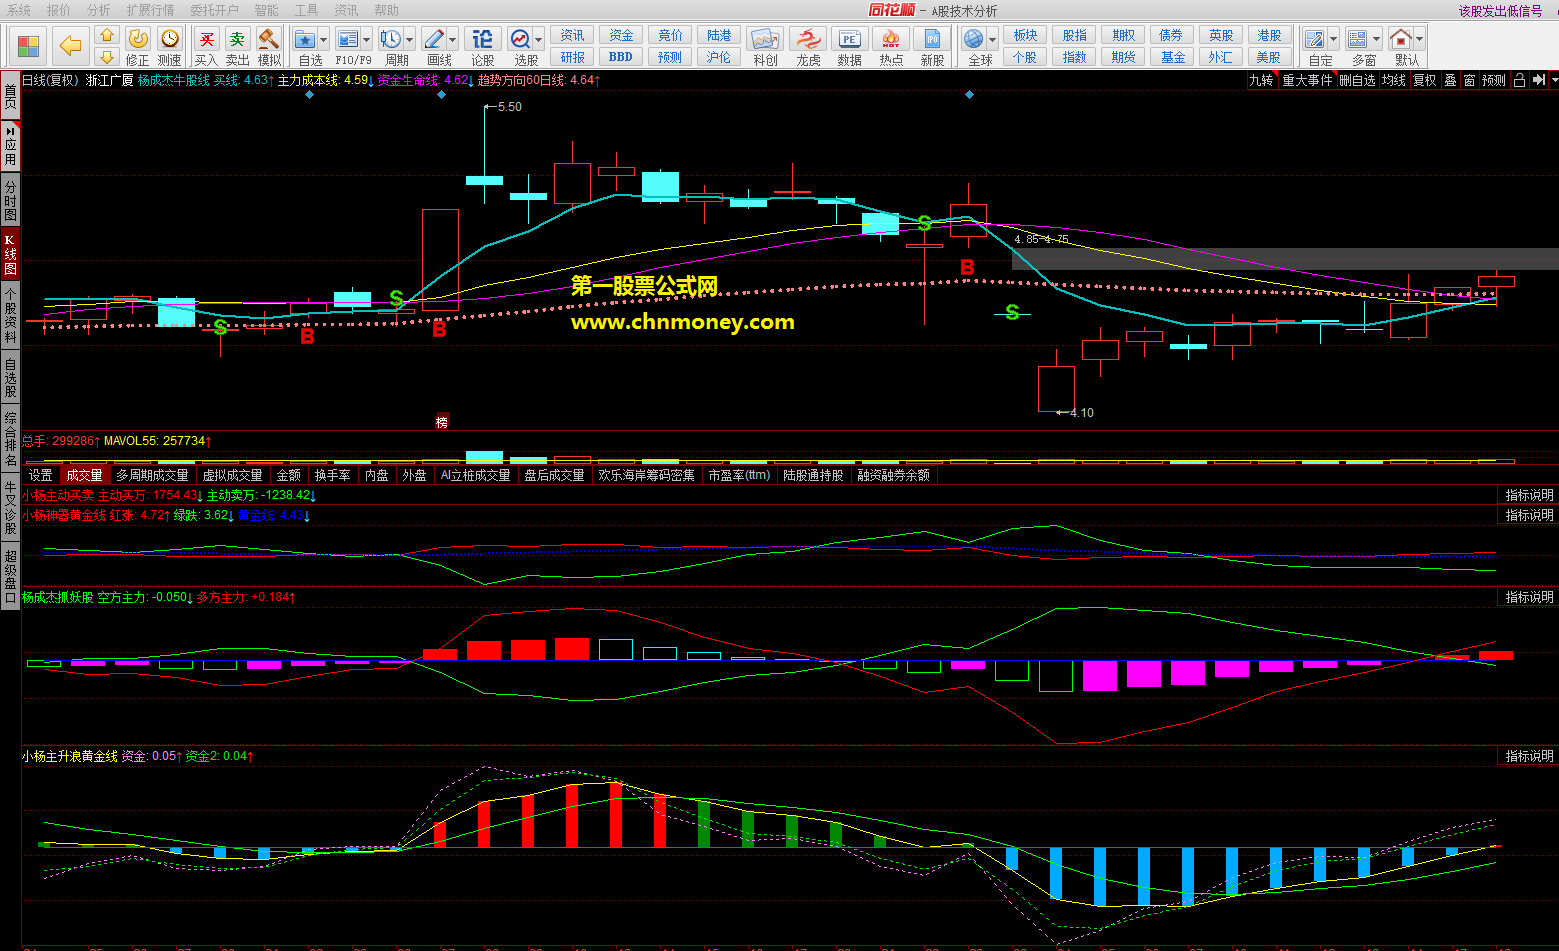
Task: Toggle the 预测 forecast option
Action: click(x=1494, y=80)
